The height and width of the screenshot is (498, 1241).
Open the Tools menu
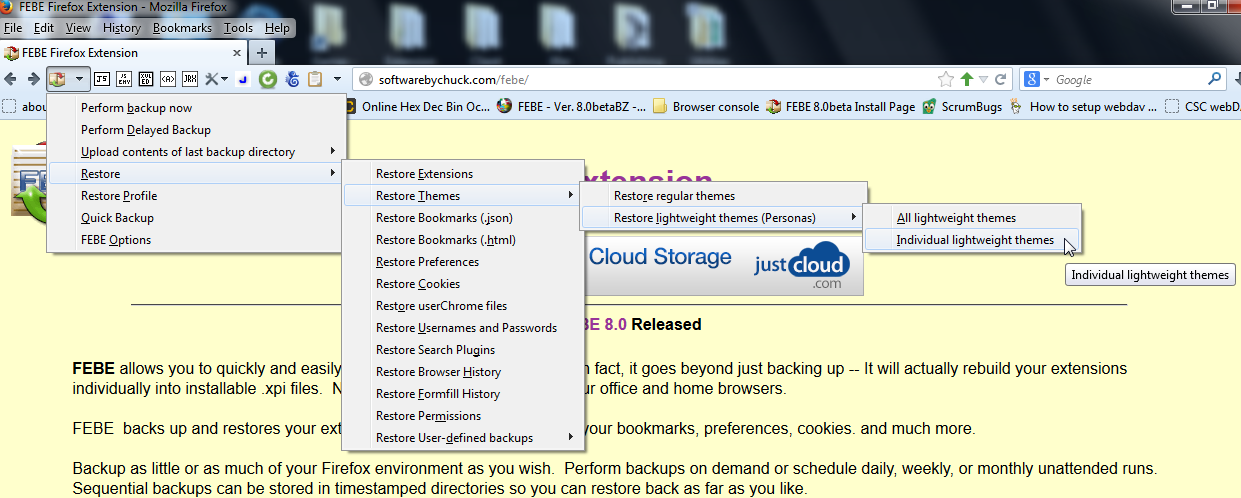(238, 28)
